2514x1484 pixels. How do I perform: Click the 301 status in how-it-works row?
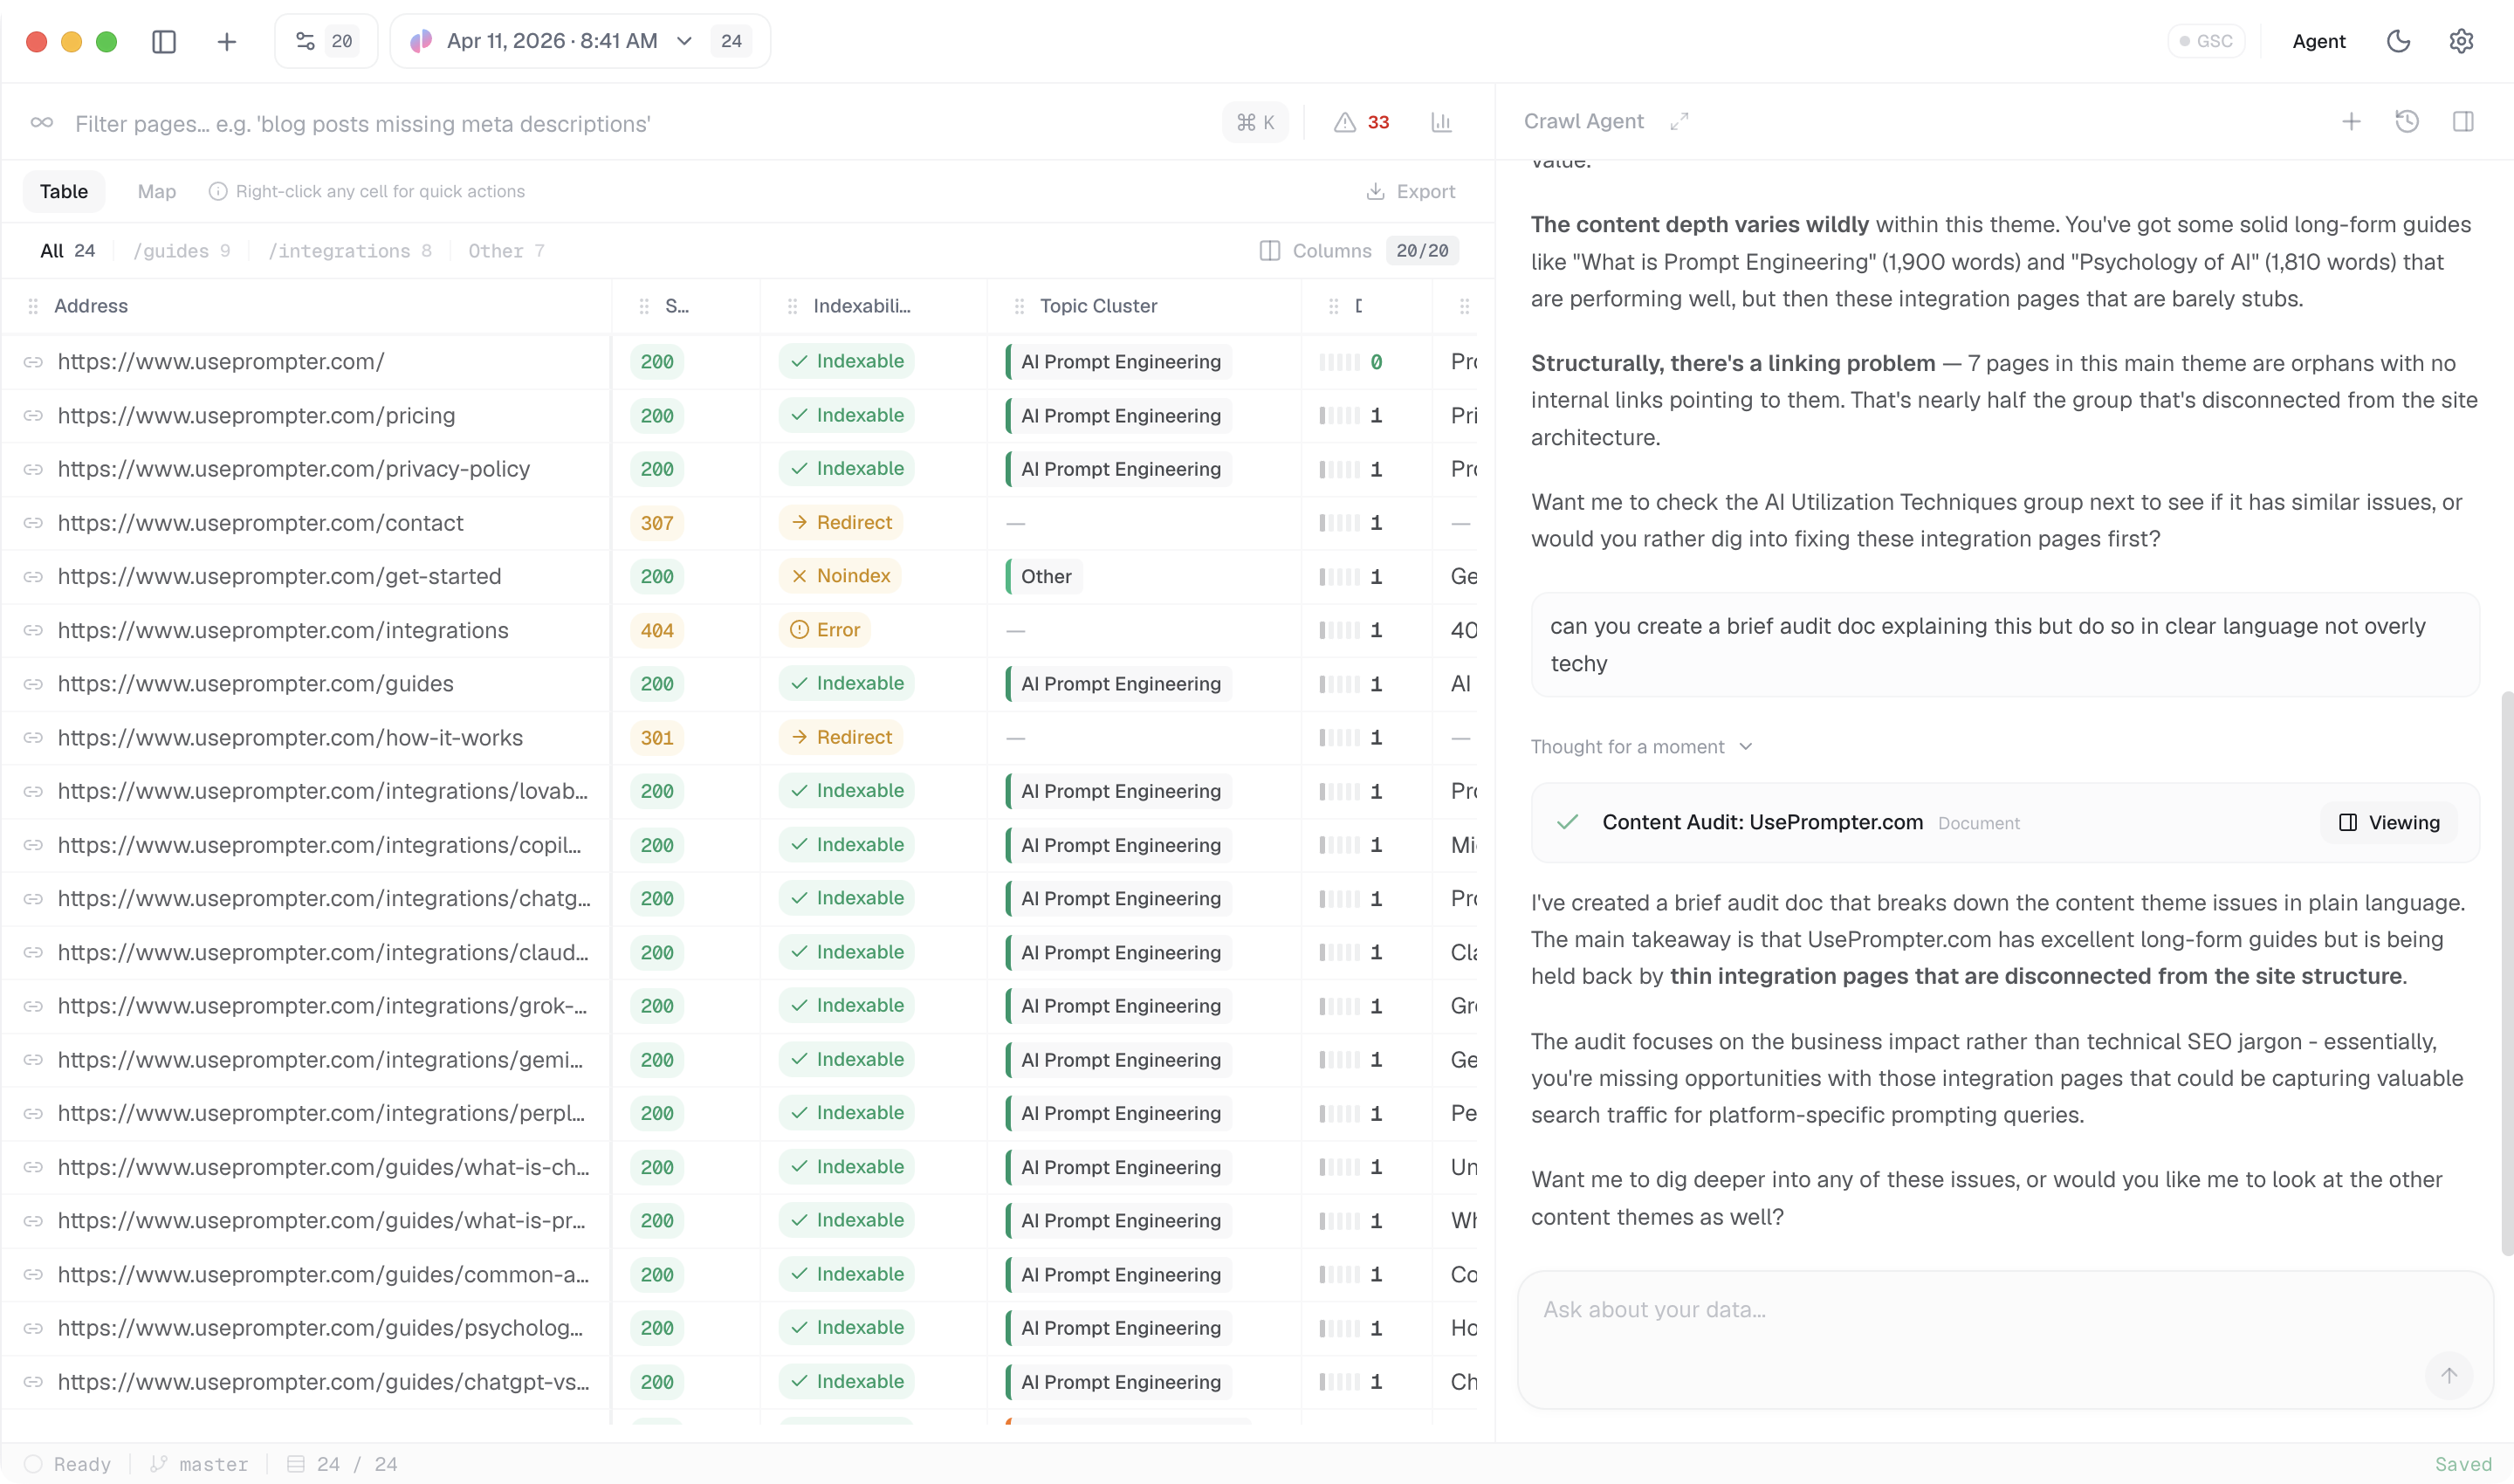pos(657,738)
